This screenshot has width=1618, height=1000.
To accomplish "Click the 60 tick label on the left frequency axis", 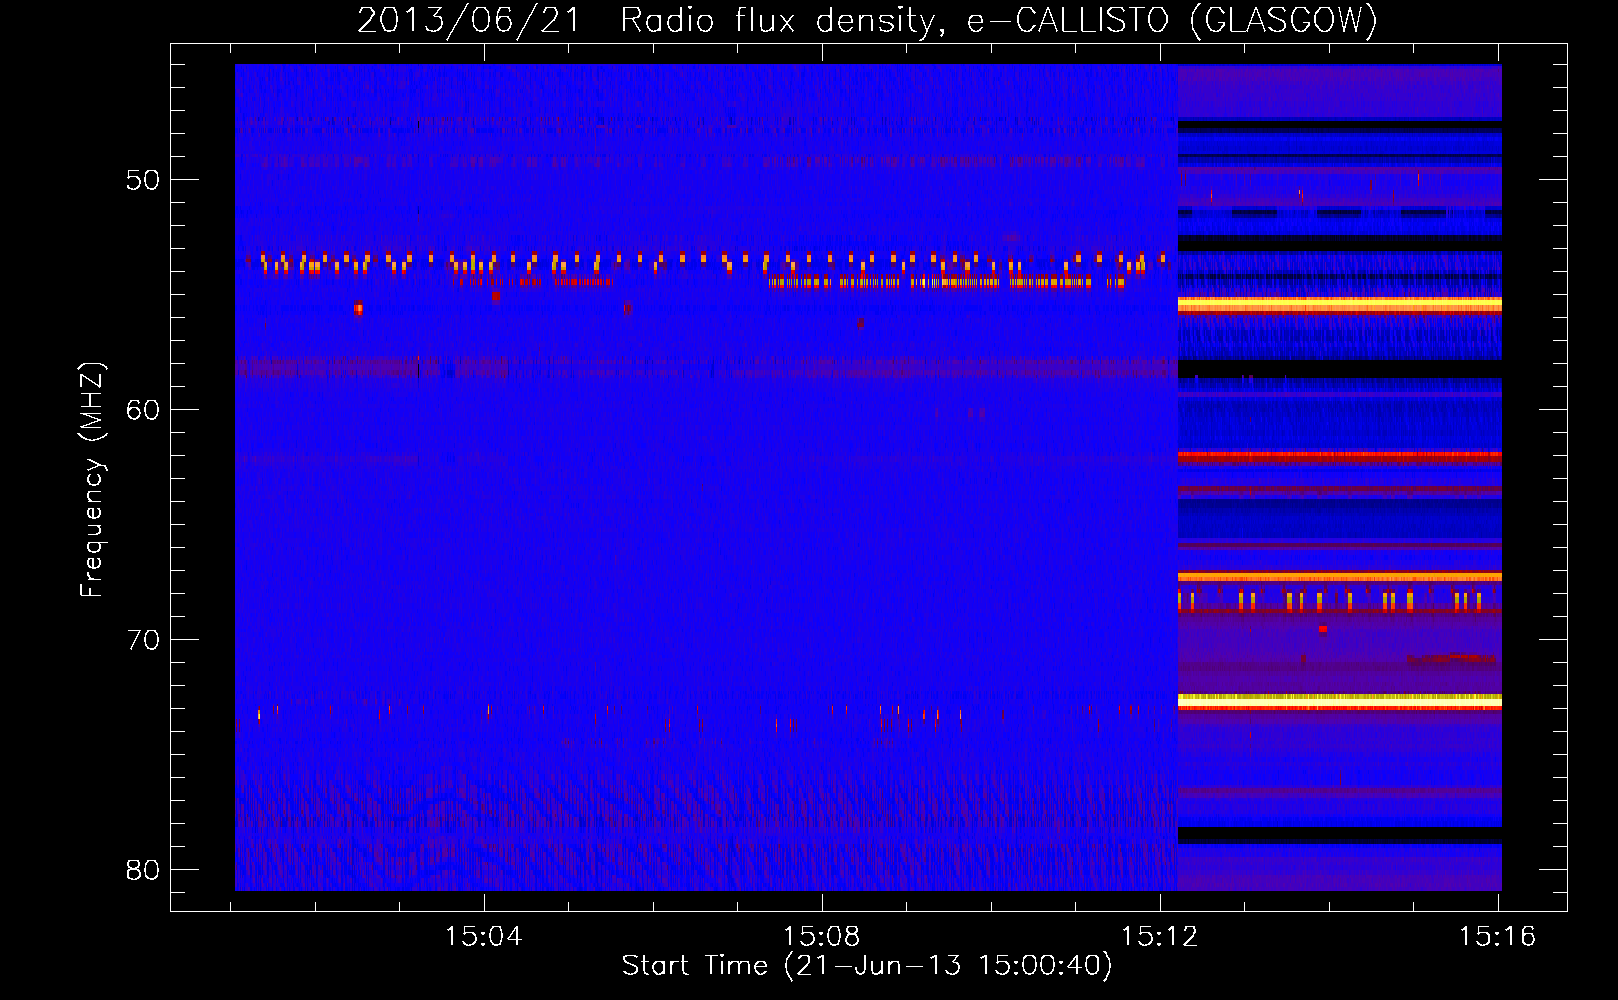I will pyautogui.click(x=143, y=409).
